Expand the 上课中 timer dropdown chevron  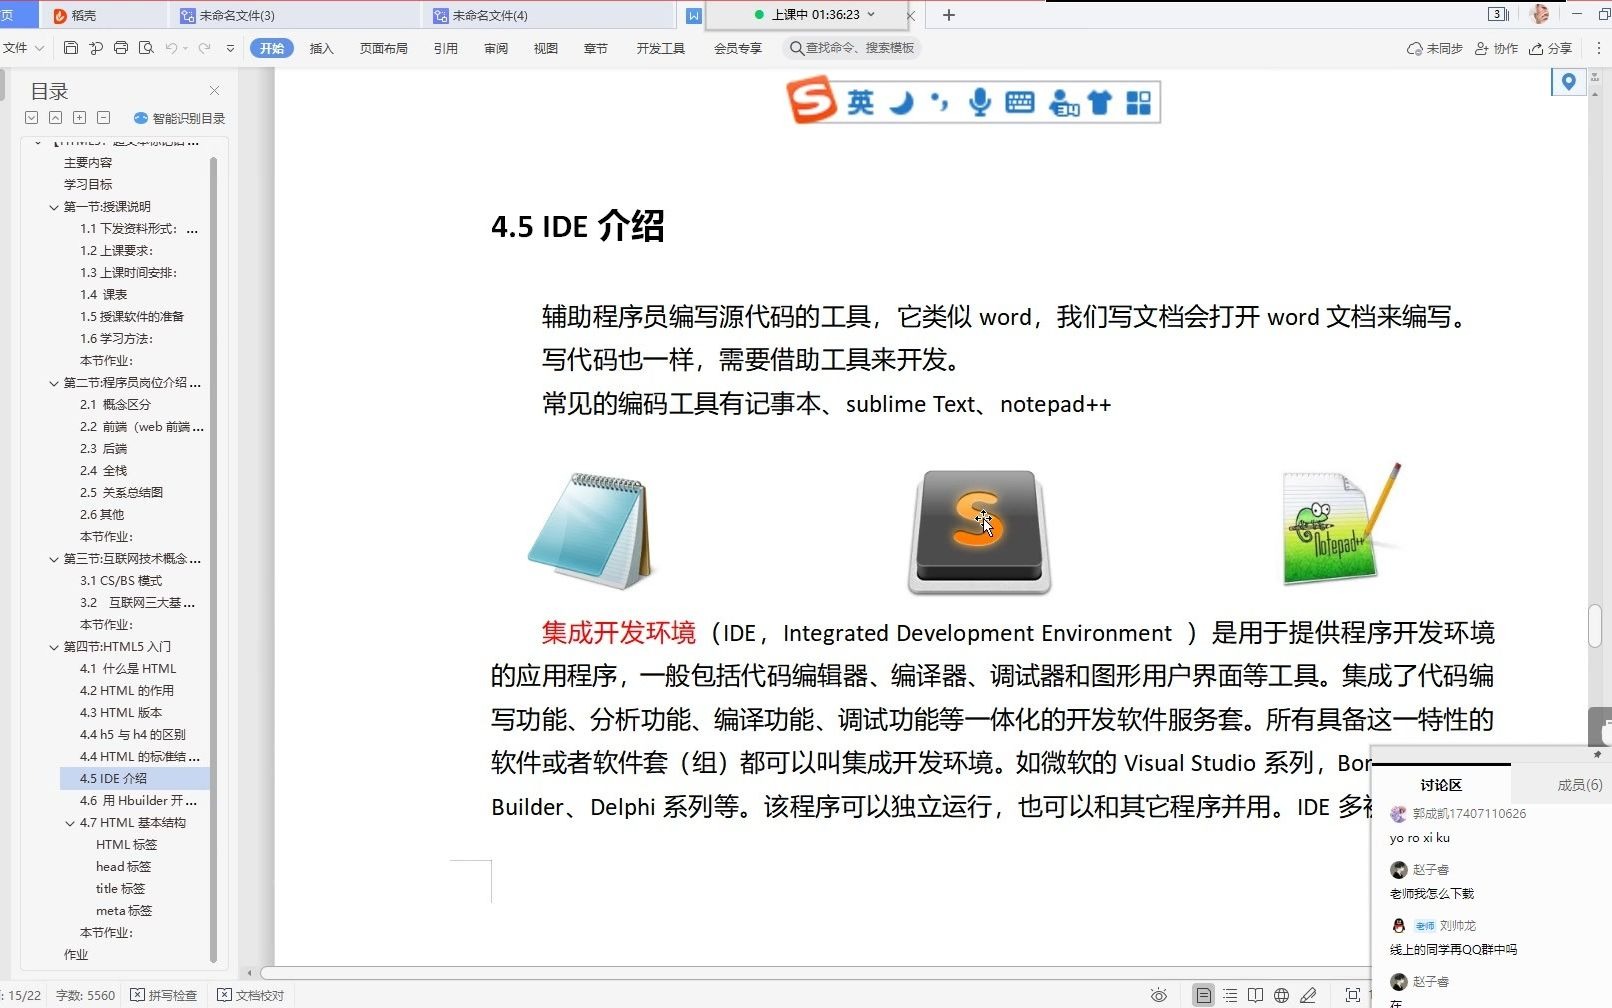(x=871, y=14)
